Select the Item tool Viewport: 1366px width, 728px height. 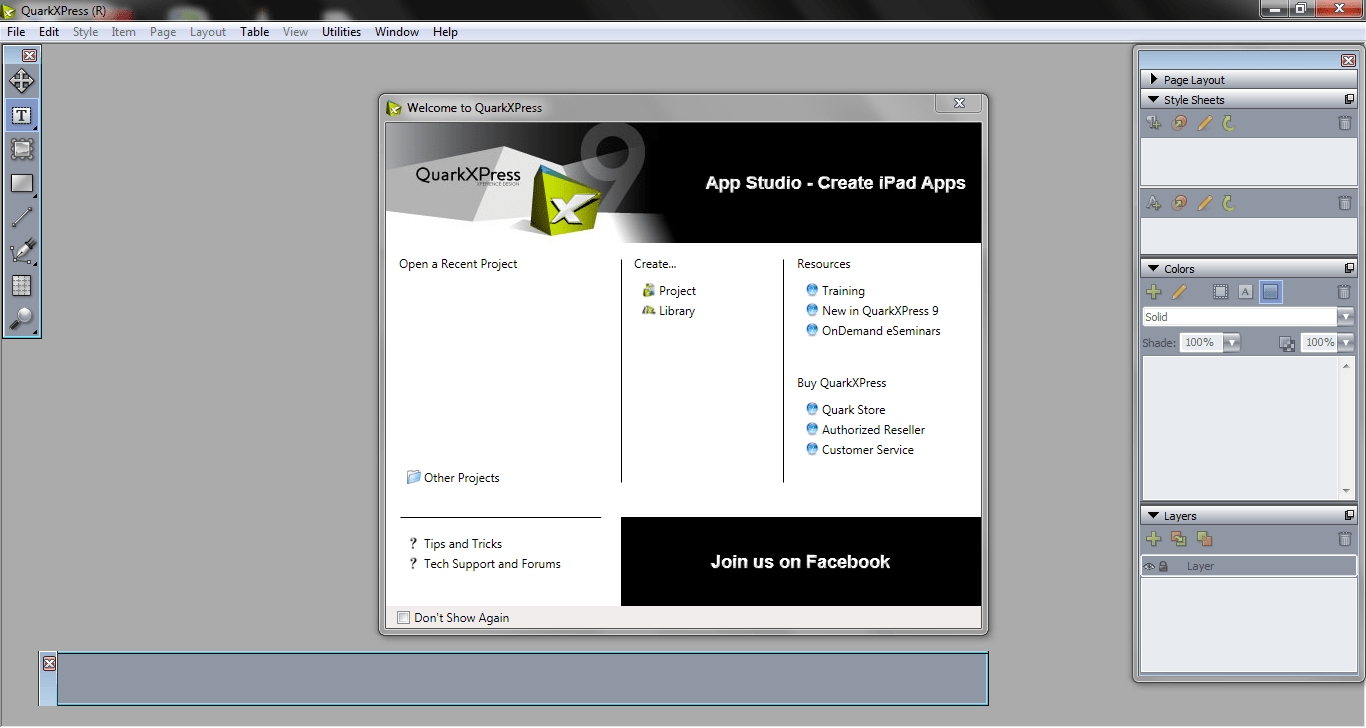[21, 81]
